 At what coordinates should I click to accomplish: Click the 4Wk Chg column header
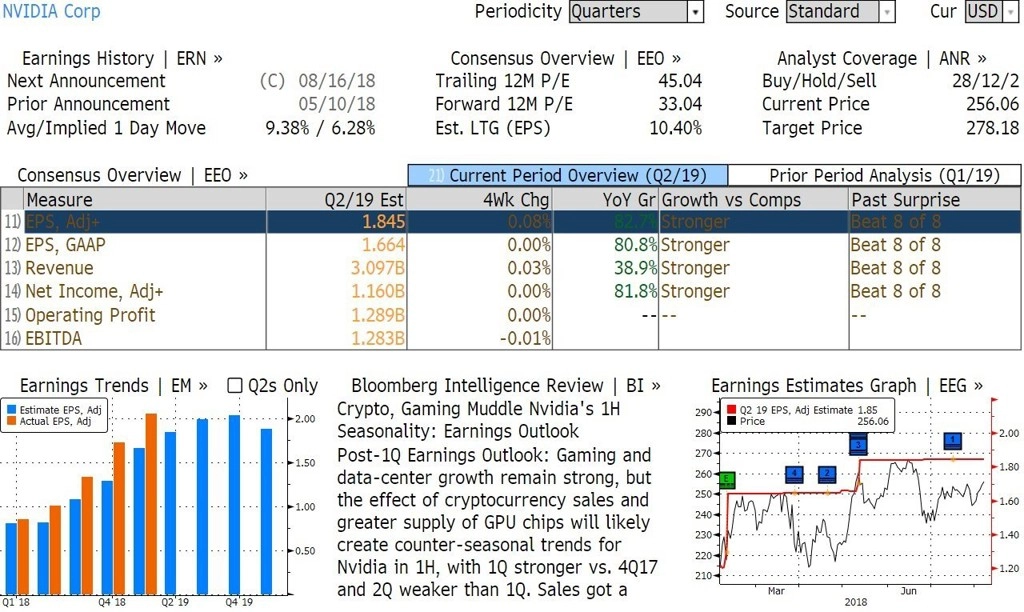(479, 200)
